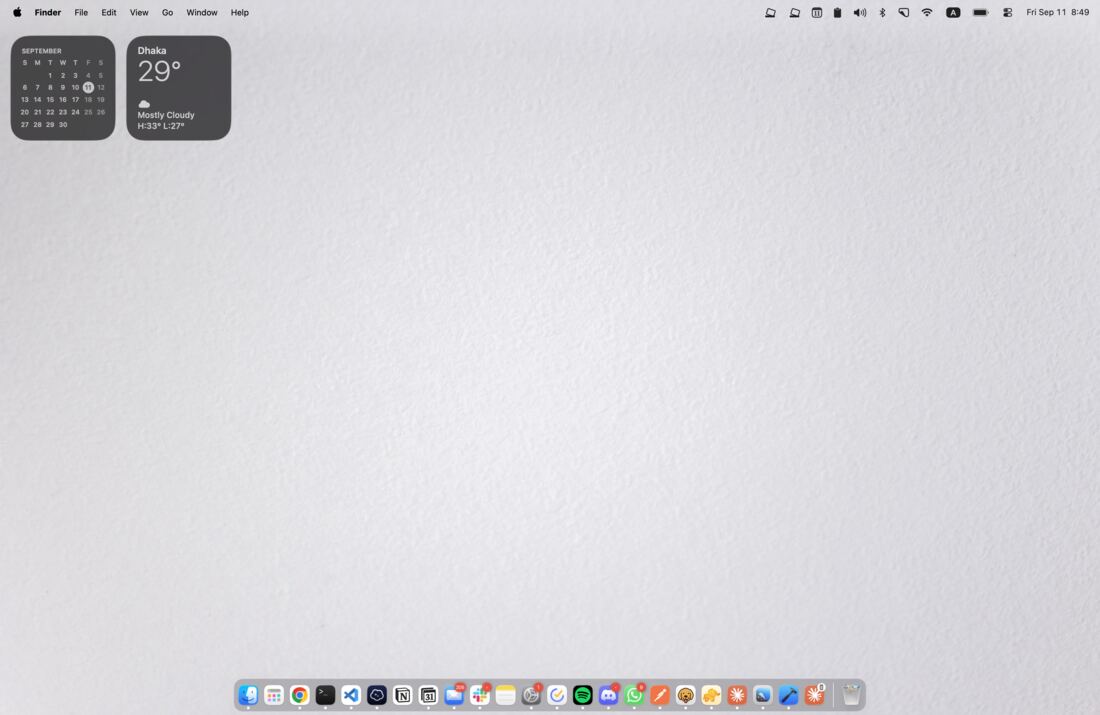
Task: Launch Spotify from the dock
Action: [x=582, y=695]
